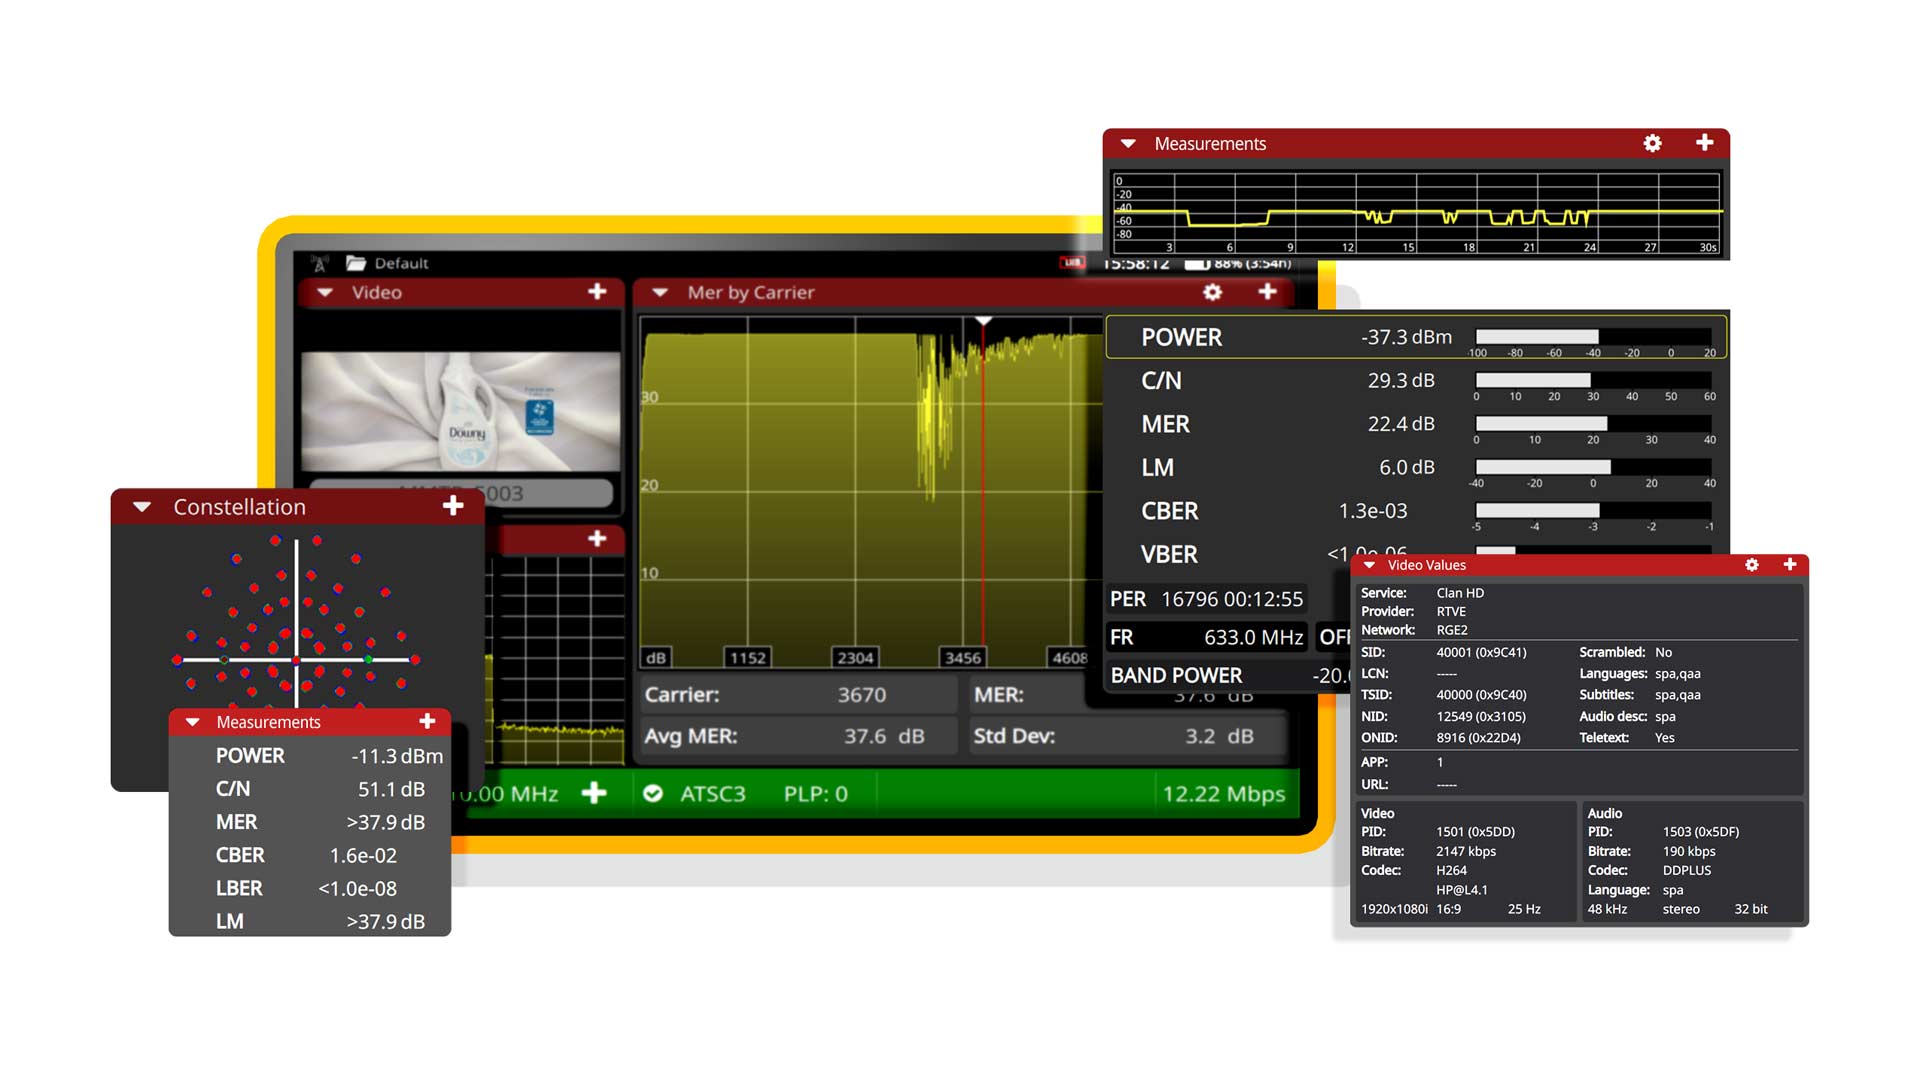Collapse the top Measurements graph panel
This screenshot has height=1080, width=1920.
point(1128,143)
